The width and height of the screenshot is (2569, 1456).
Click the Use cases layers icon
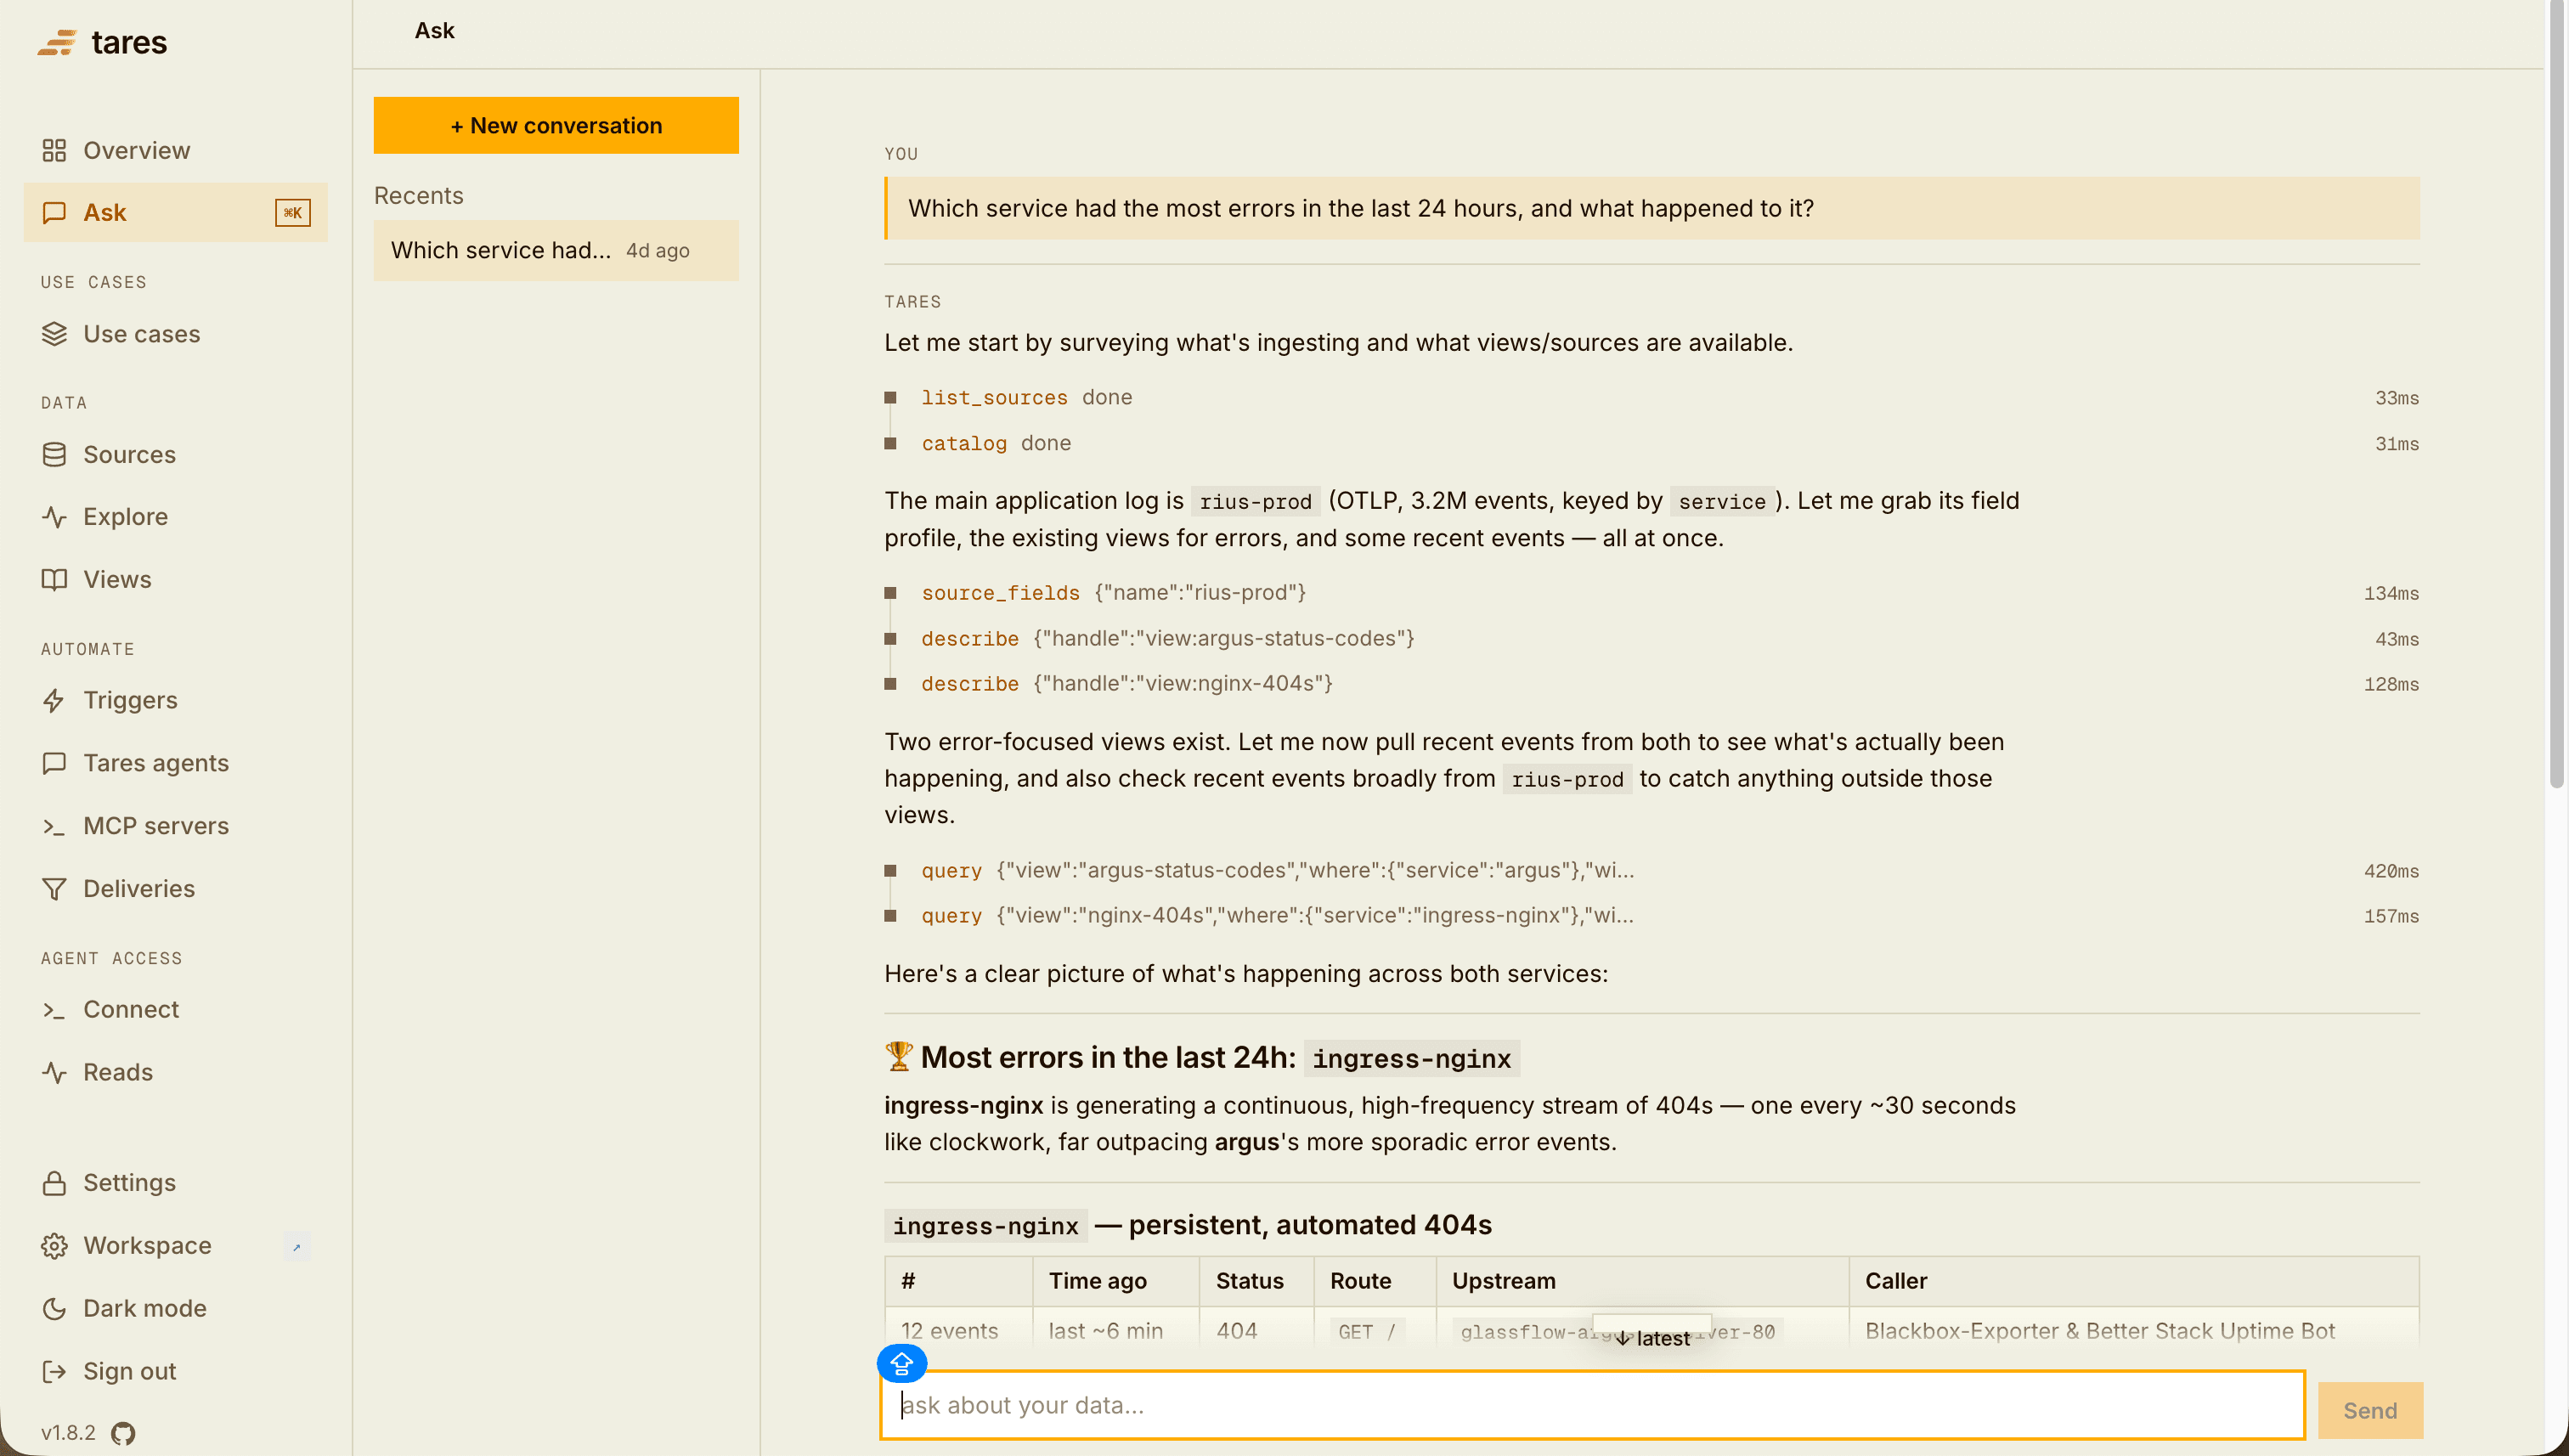[x=54, y=334]
